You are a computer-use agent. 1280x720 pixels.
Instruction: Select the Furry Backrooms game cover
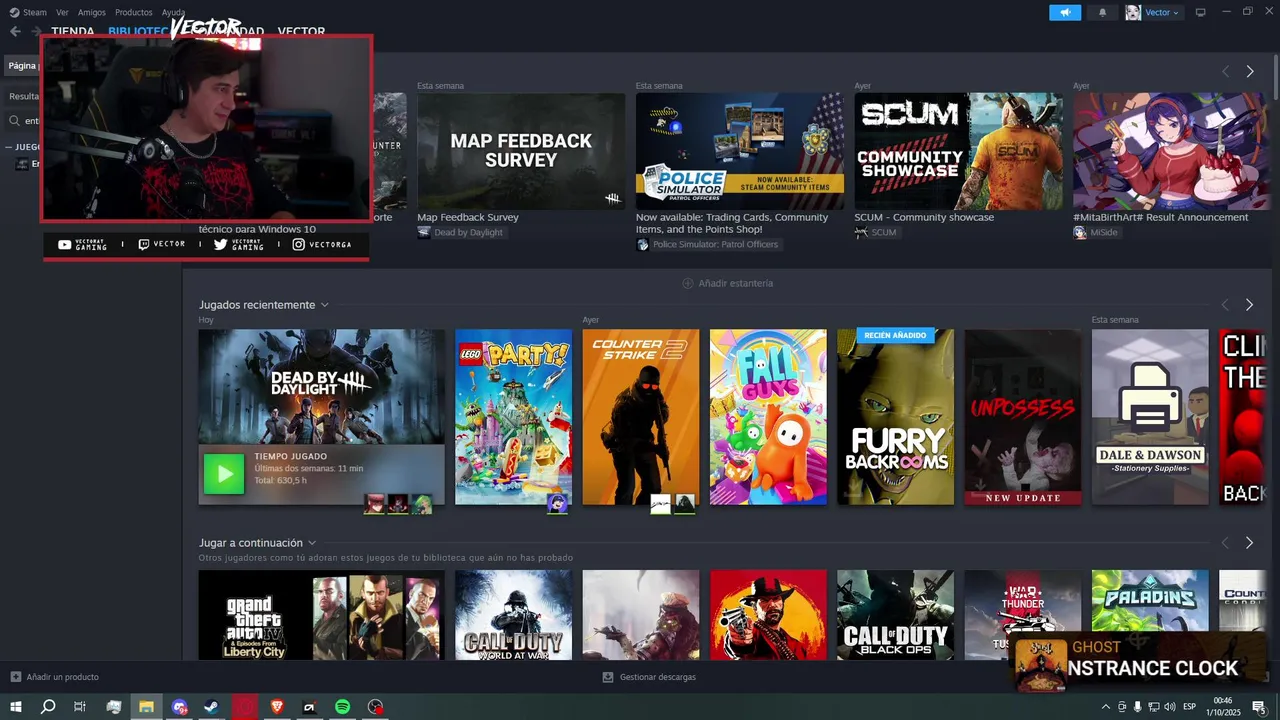[x=895, y=417]
